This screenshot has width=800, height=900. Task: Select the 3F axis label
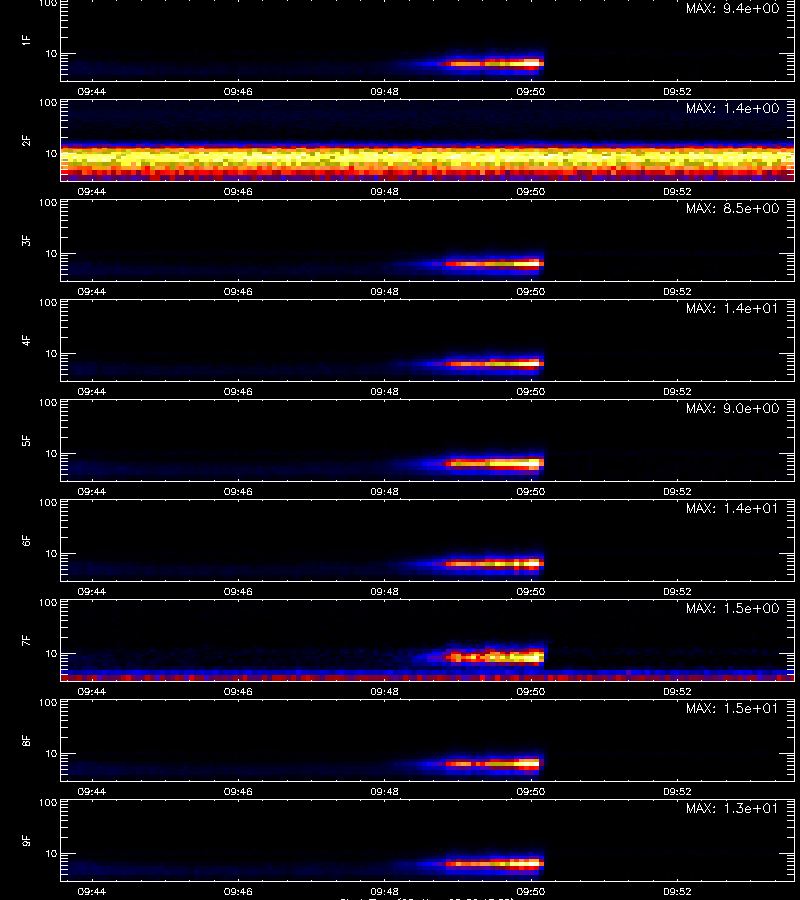point(26,240)
